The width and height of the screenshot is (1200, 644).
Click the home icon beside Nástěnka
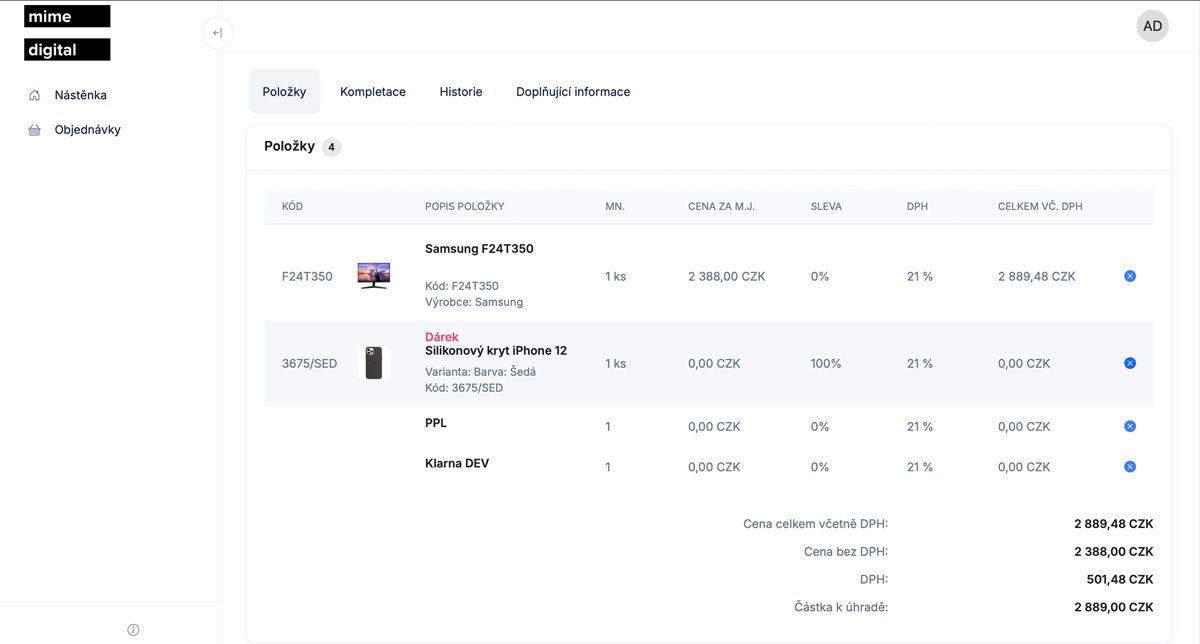point(35,96)
